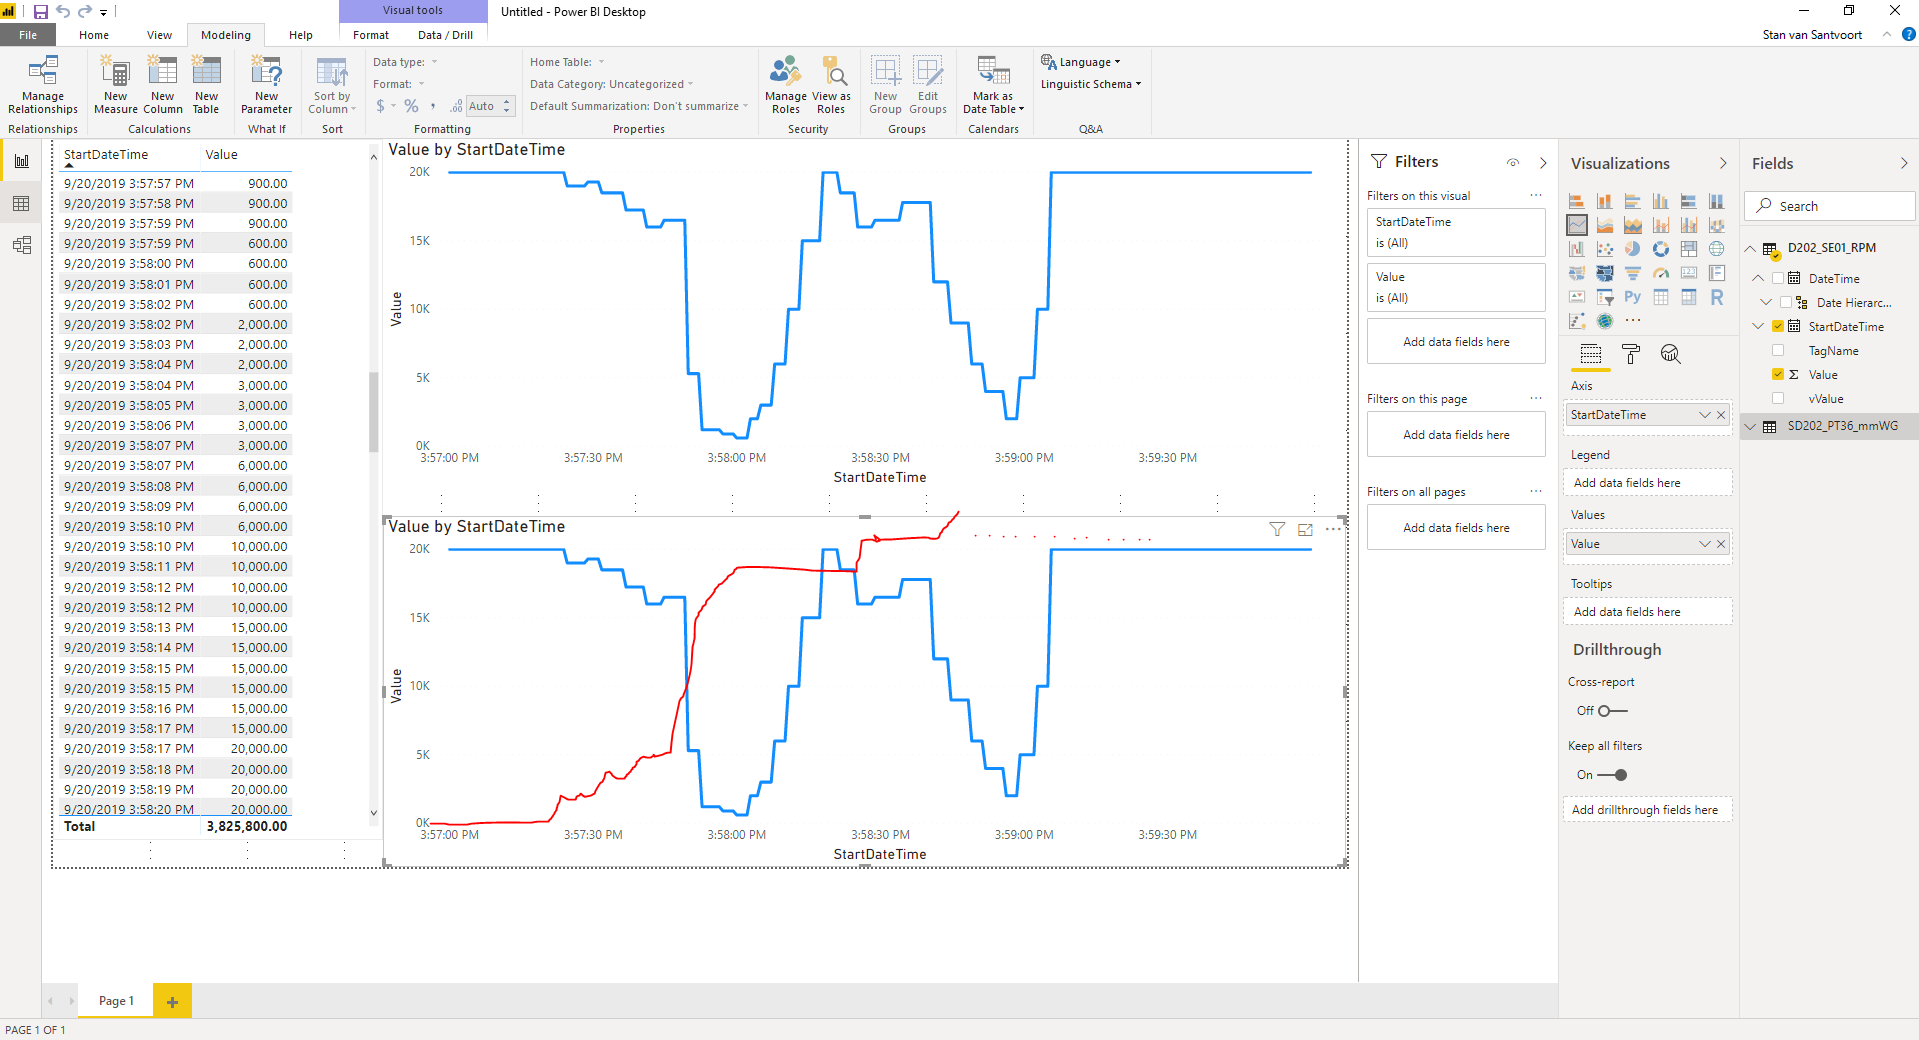Switch to Data view in left sidebar

click(21, 204)
